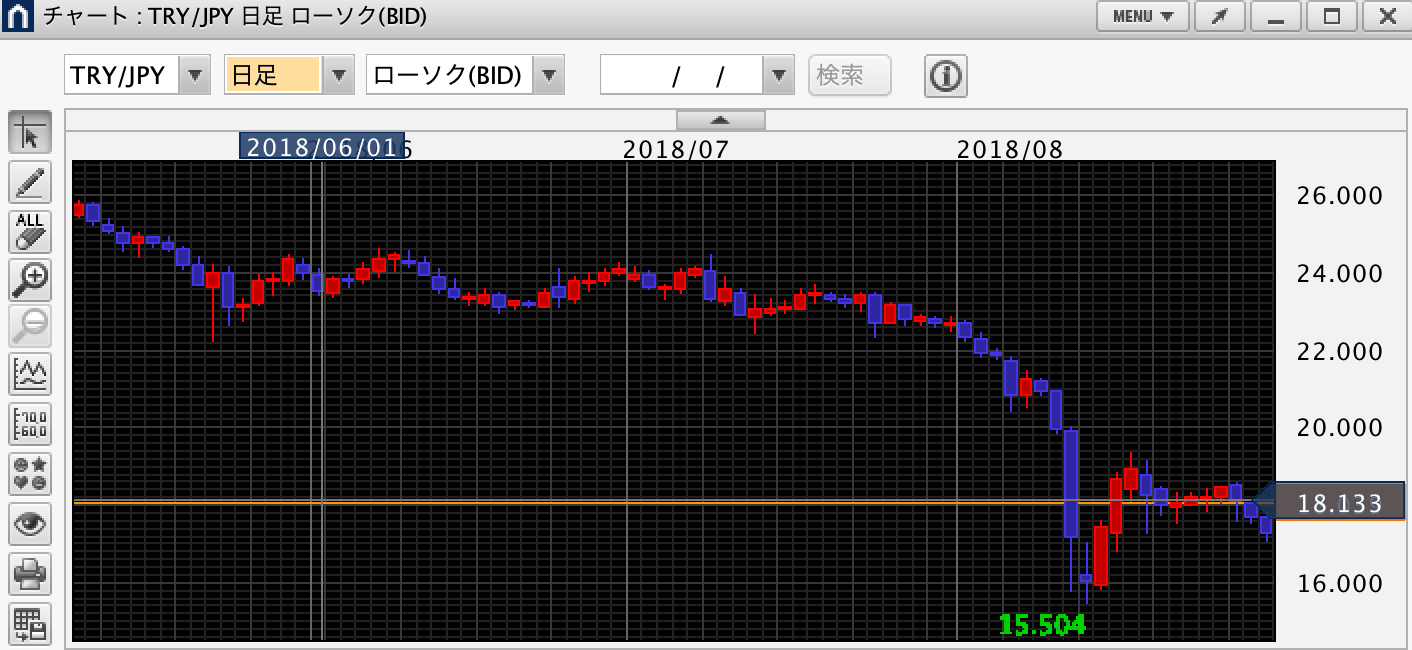Click the save table data icon
Screen dimensions: 1412x650
point(30,622)
